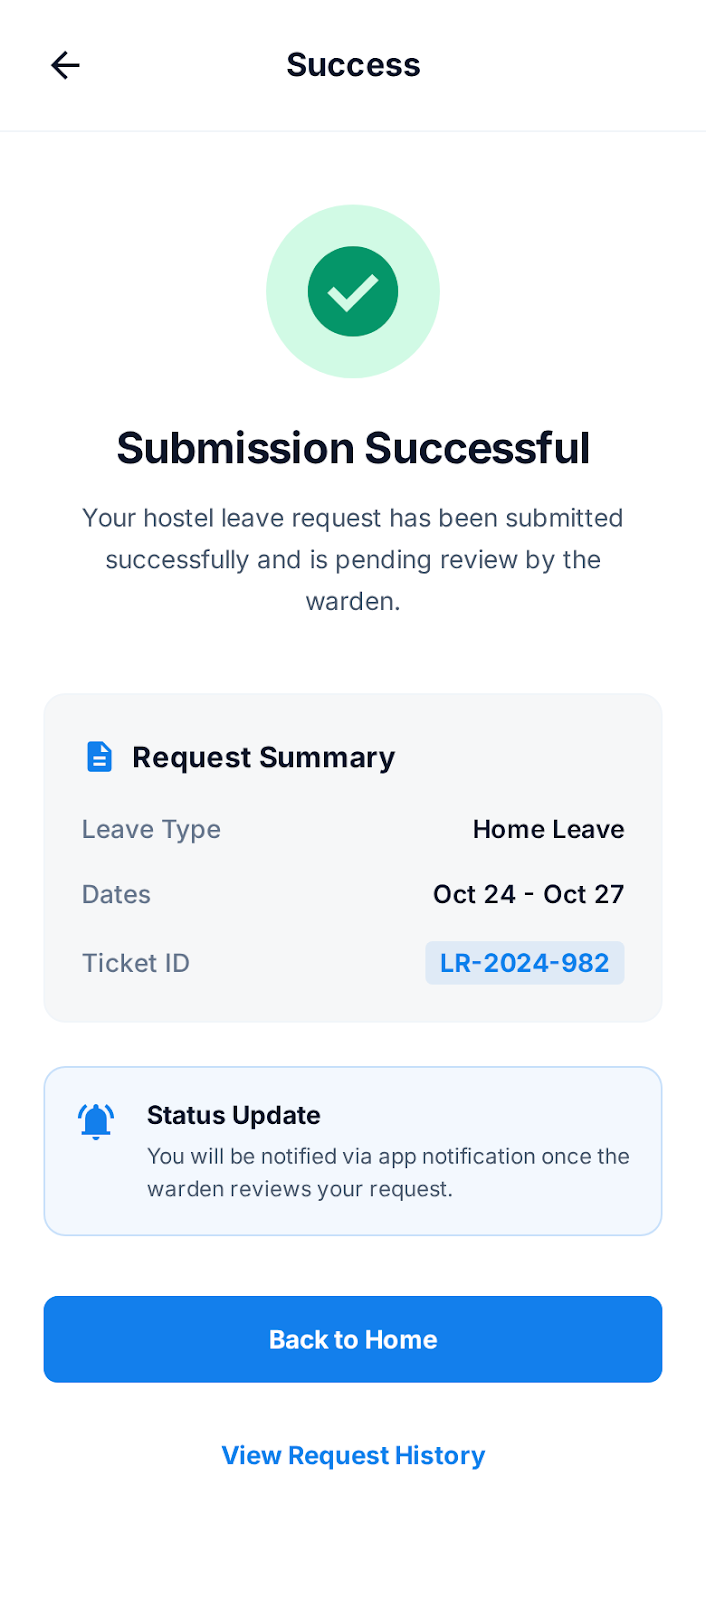Tap the pending review description paragraph
The image size is (706, 1600).
[353, 559]
